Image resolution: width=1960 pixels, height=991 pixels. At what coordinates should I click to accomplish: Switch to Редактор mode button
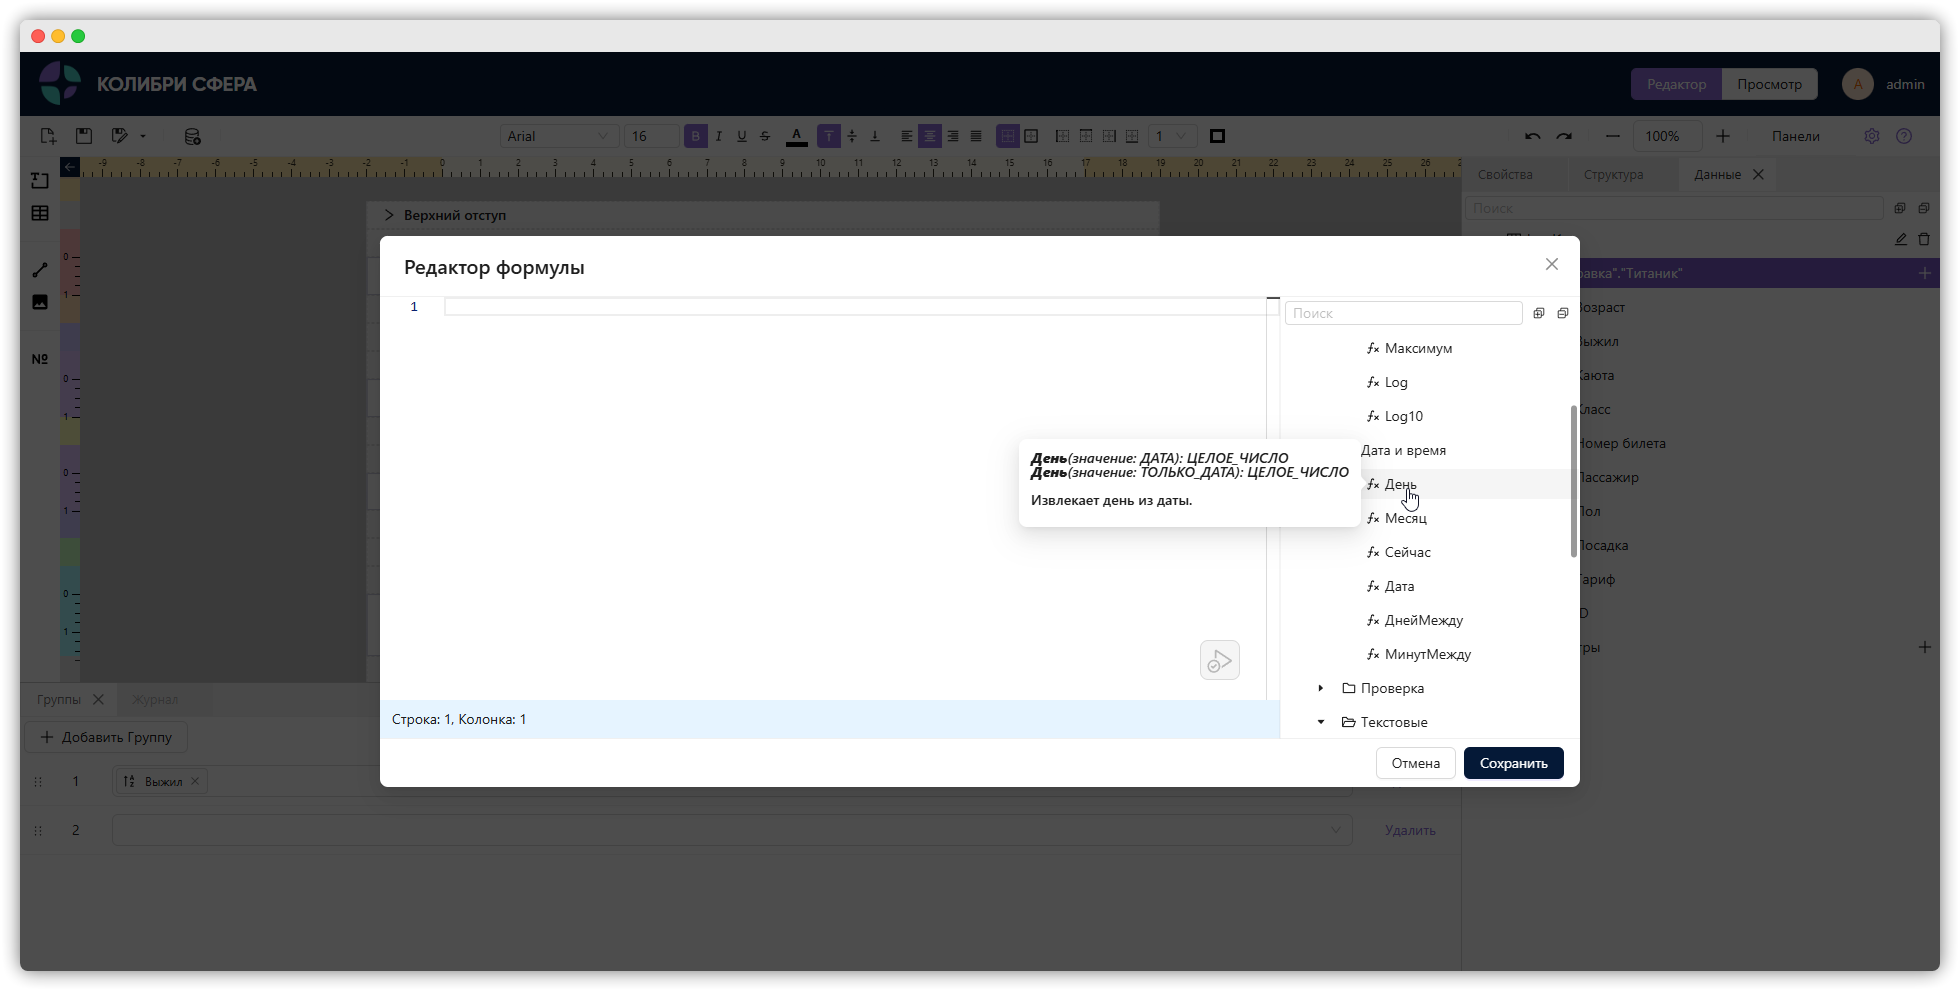(1676, 84)
